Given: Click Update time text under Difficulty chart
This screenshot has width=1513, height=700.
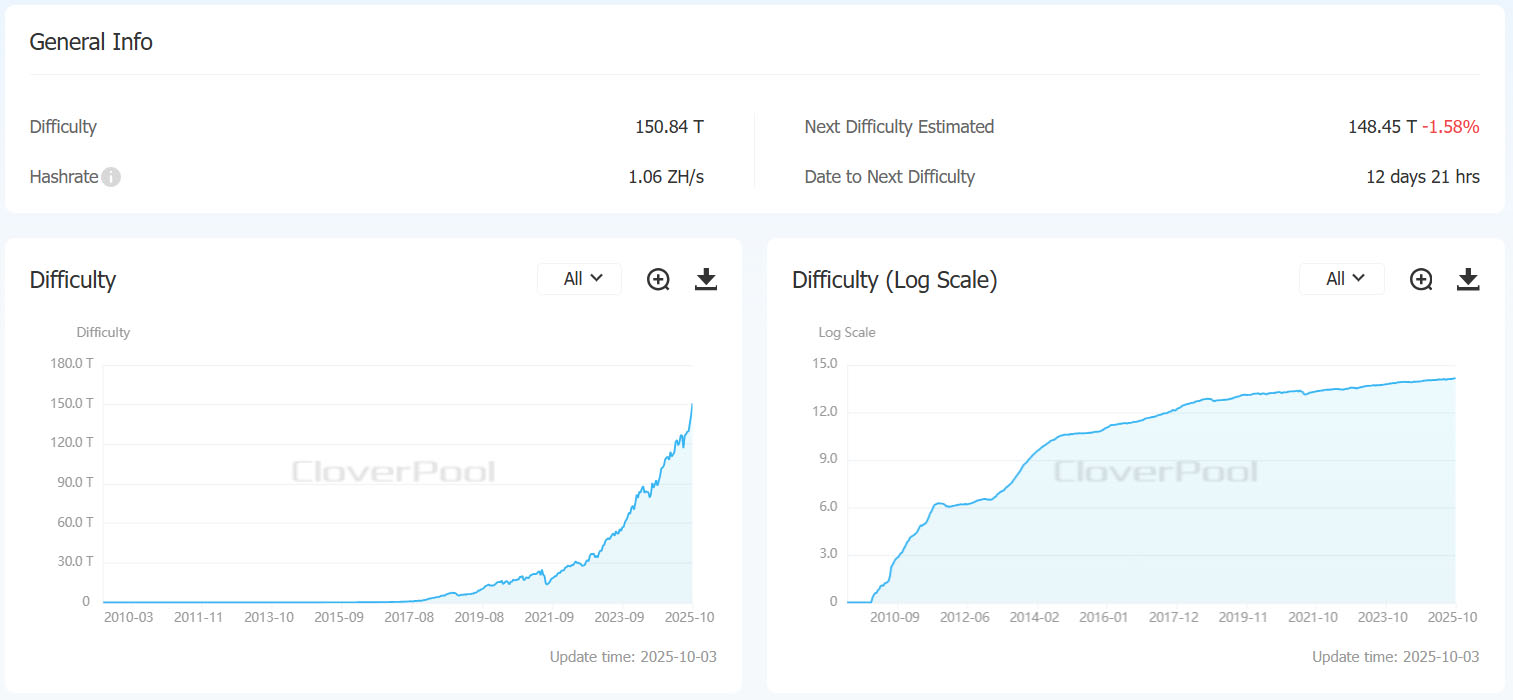Looking at the screenshot, I should 633,657.
